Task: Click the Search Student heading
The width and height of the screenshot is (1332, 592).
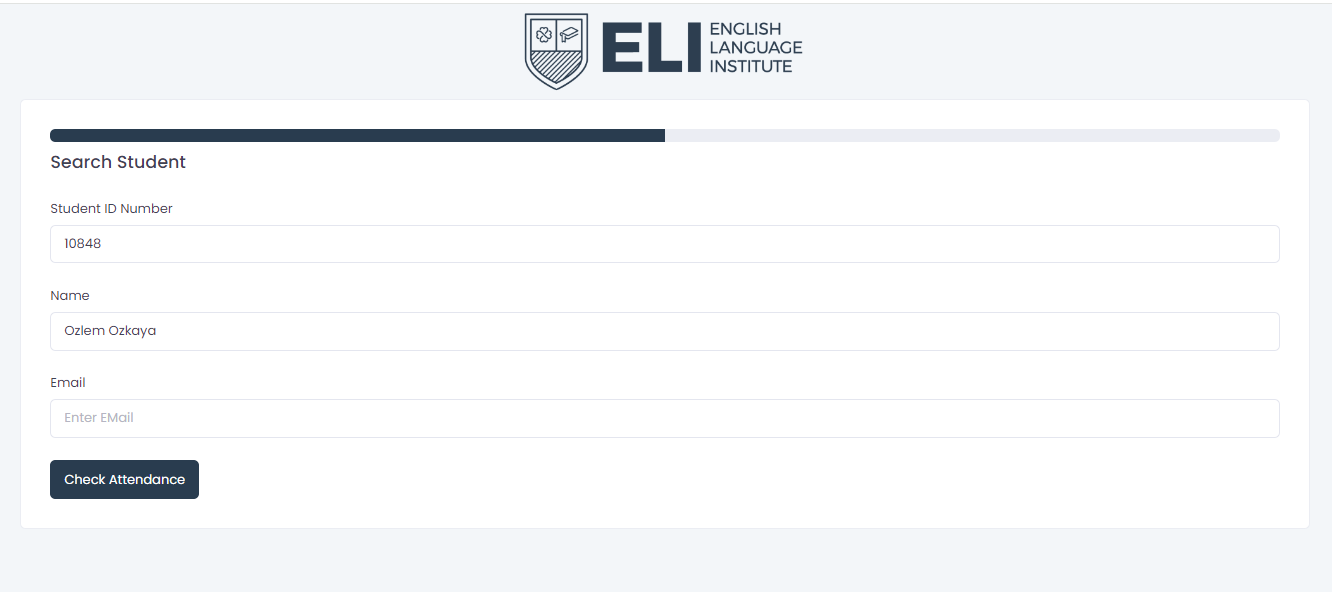Action: [x=118, y=162]
